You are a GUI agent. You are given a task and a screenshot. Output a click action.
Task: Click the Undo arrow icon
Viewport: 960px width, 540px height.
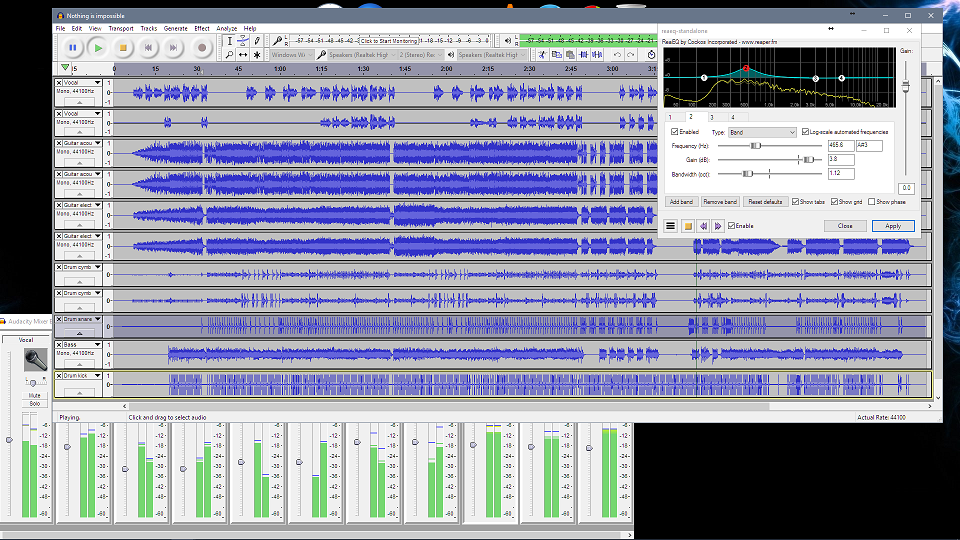point(617,54)
